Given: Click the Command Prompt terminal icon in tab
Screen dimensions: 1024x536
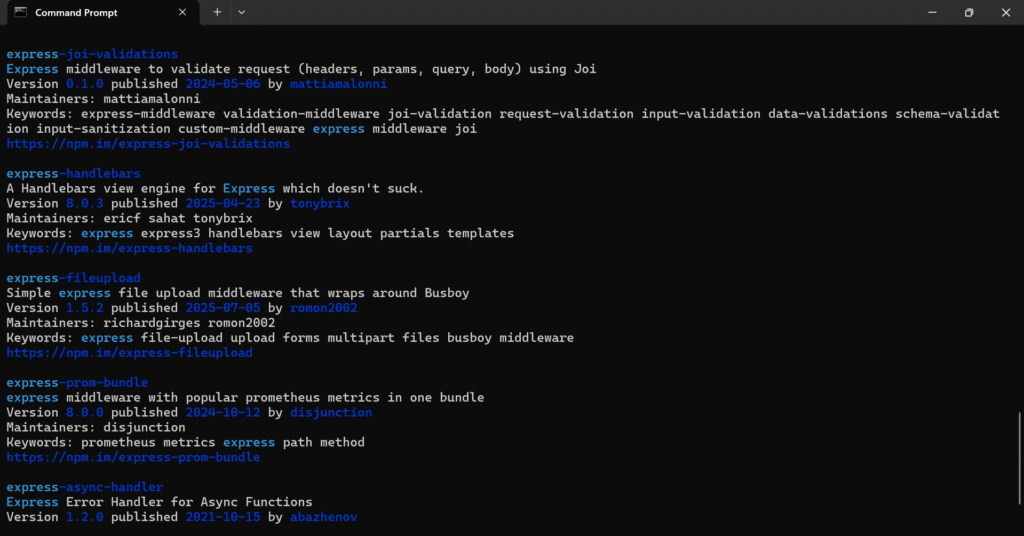Looking at the screenshot, I should pos(18,12).
